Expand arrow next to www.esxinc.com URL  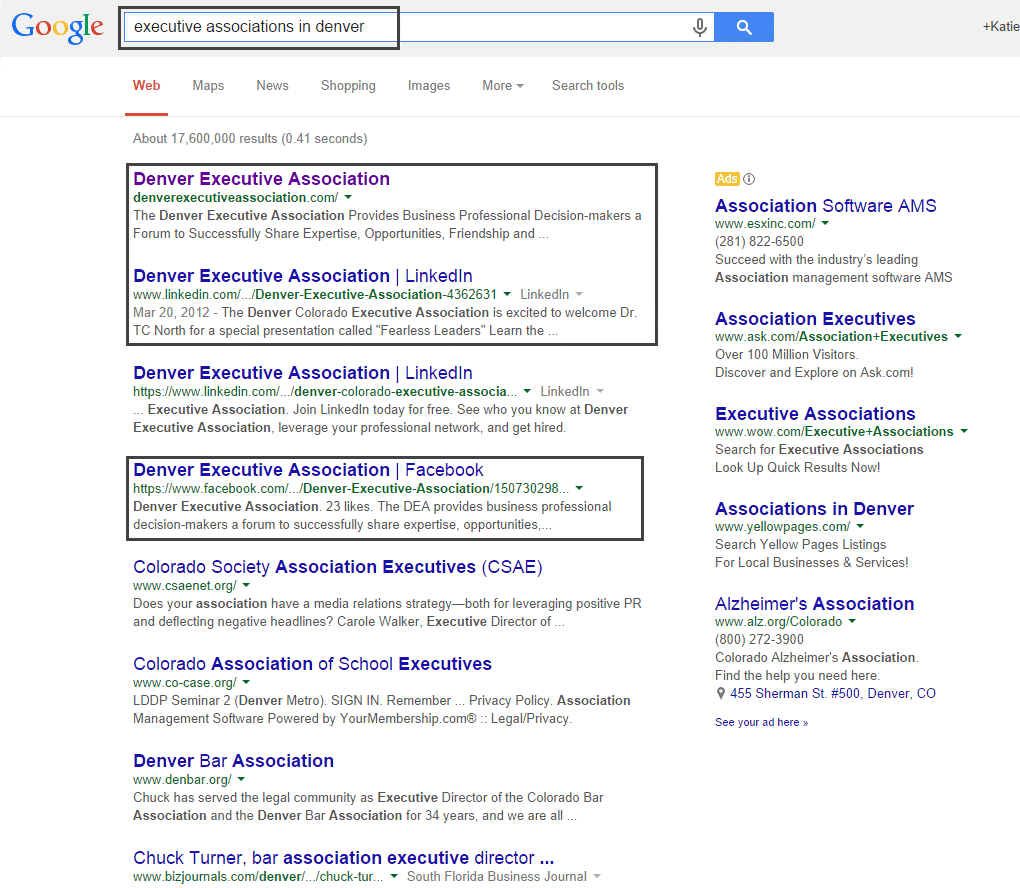click(x=825, y=223)
